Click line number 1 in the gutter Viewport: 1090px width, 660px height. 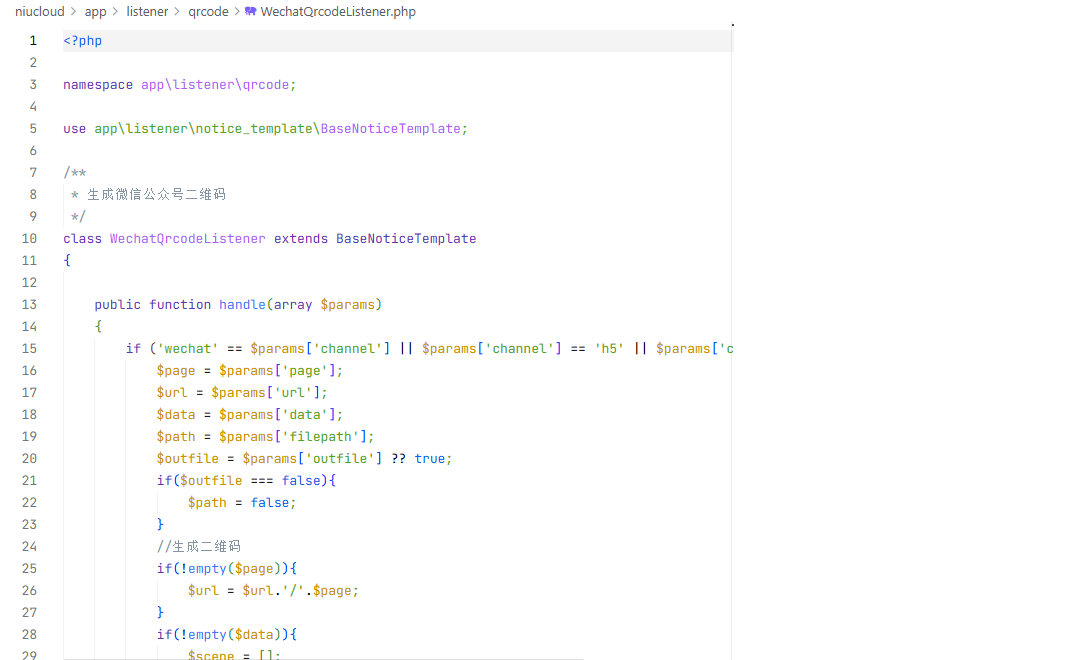point(33,41)
